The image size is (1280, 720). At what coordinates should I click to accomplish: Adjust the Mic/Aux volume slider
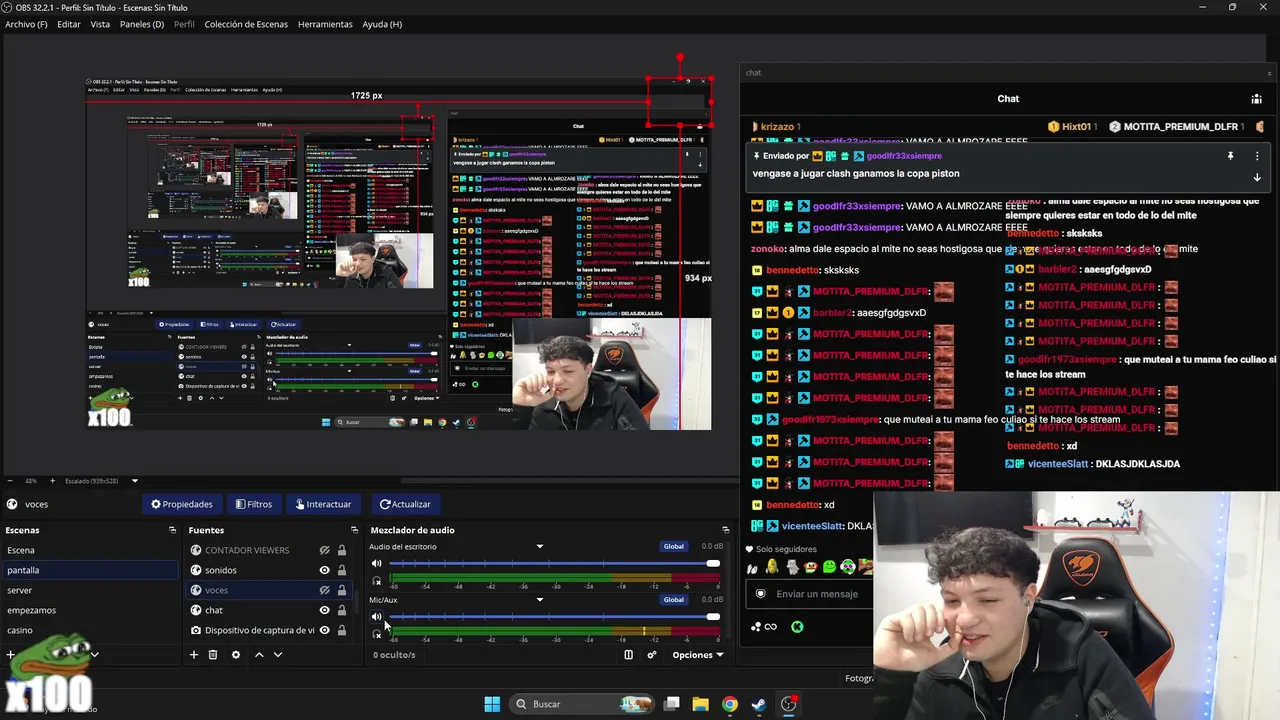(x=555, y=617)
